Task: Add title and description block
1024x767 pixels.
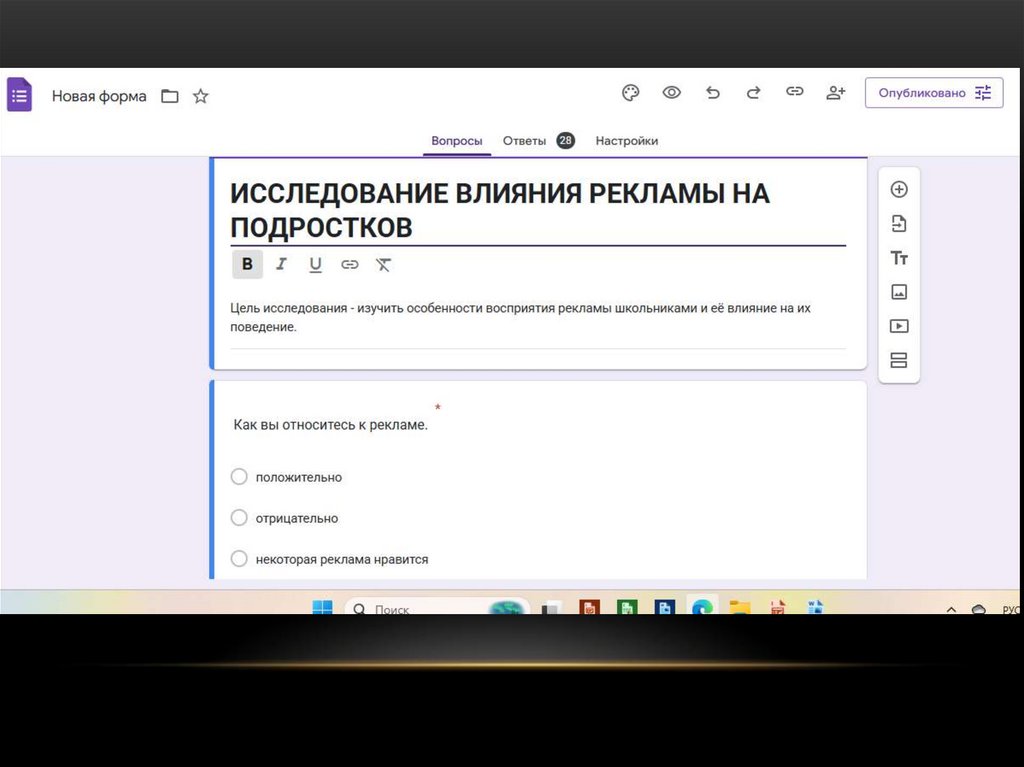Action: [x=898, y=258]
